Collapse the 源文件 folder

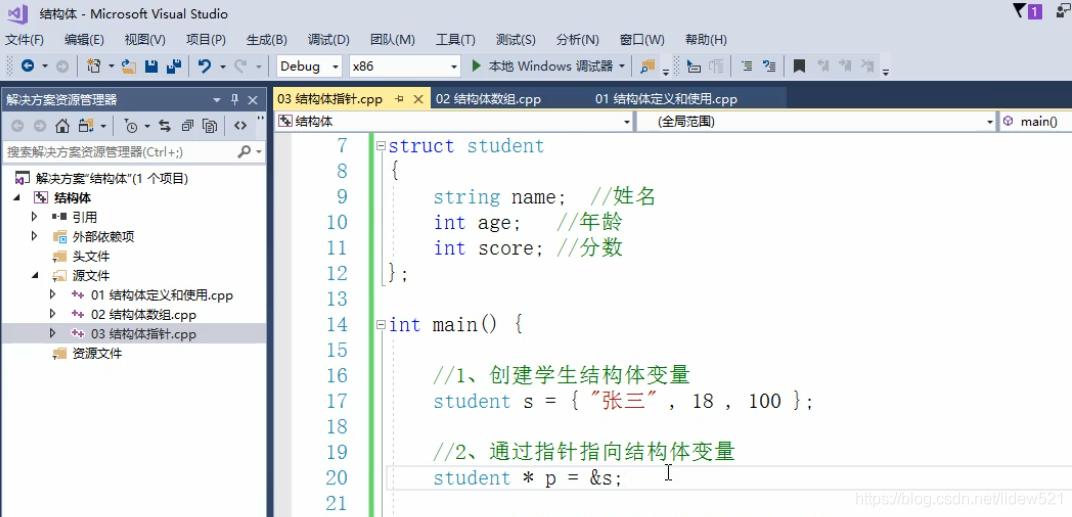(x=35, y=275)
